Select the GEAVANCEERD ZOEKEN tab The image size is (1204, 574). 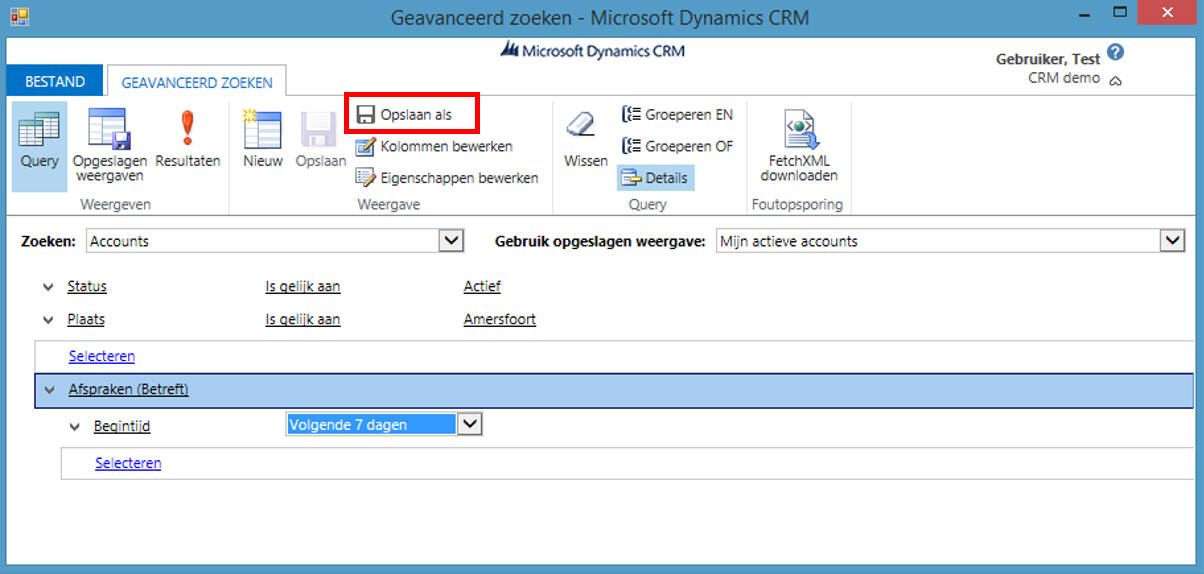197,83
